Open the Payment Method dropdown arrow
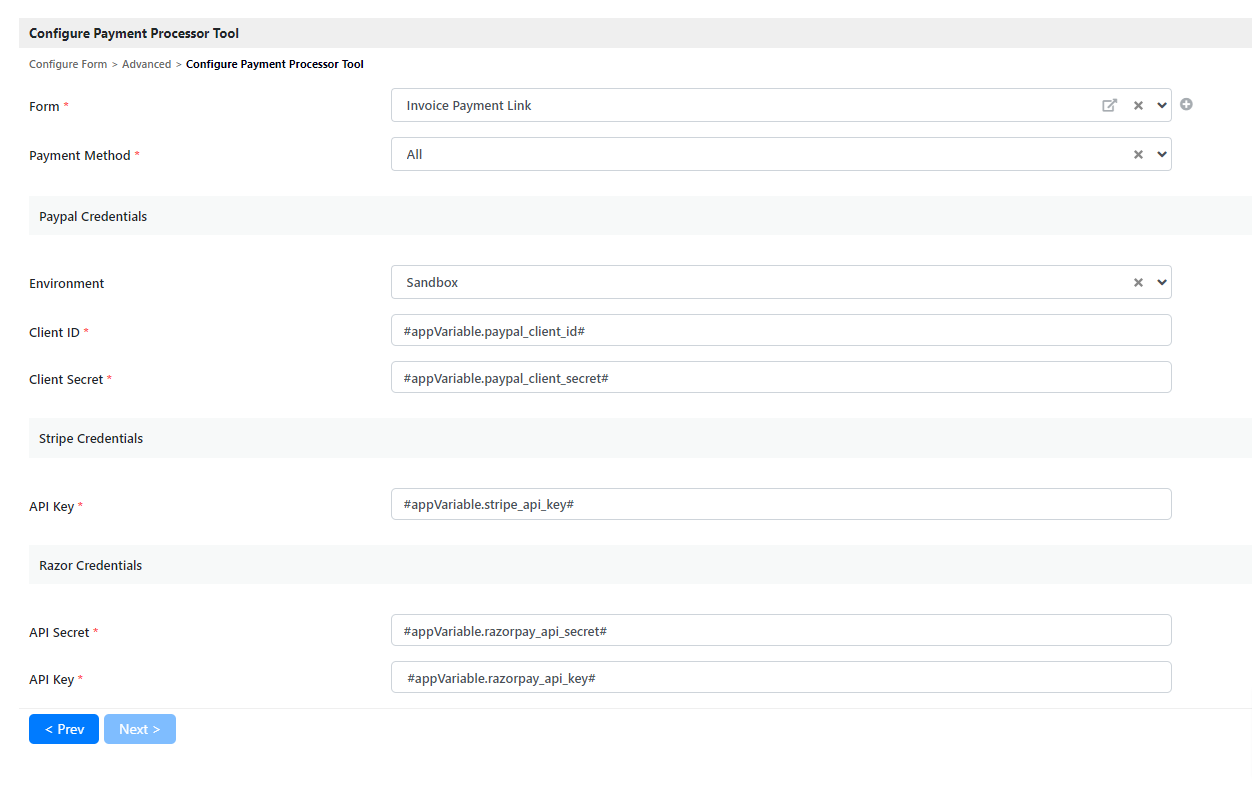Image resolution: width=1252 pixels, height=804 pixels. click(x=1162, y=155)
